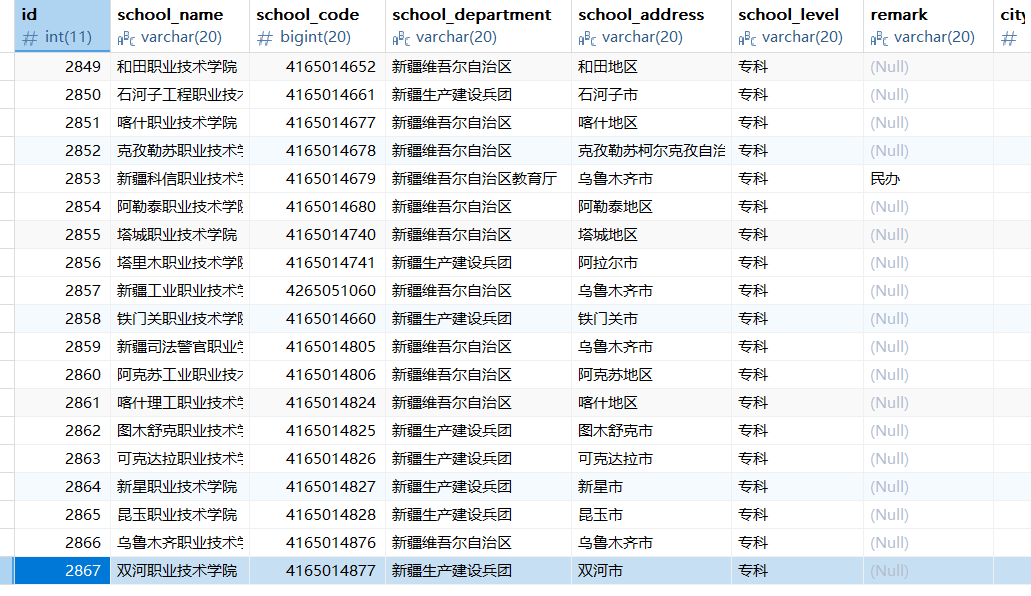Select id cell 2860
Image resolution: width=1031 pixels, height=596 pixels.
[x=62, y=374]
